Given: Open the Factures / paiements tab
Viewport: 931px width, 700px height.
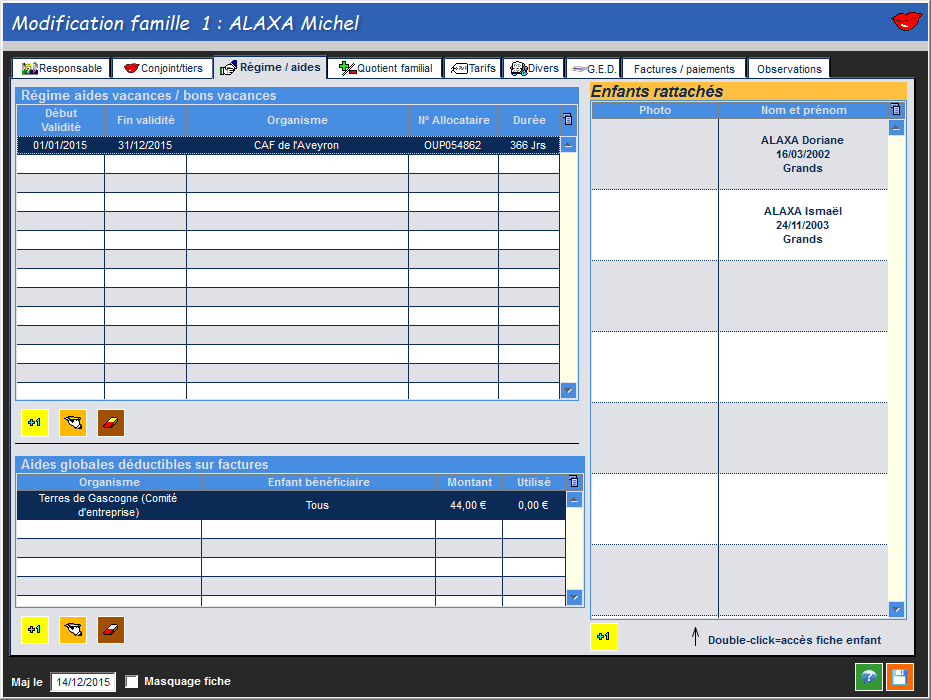Looking at the screenshot, I should coord(684,69).
